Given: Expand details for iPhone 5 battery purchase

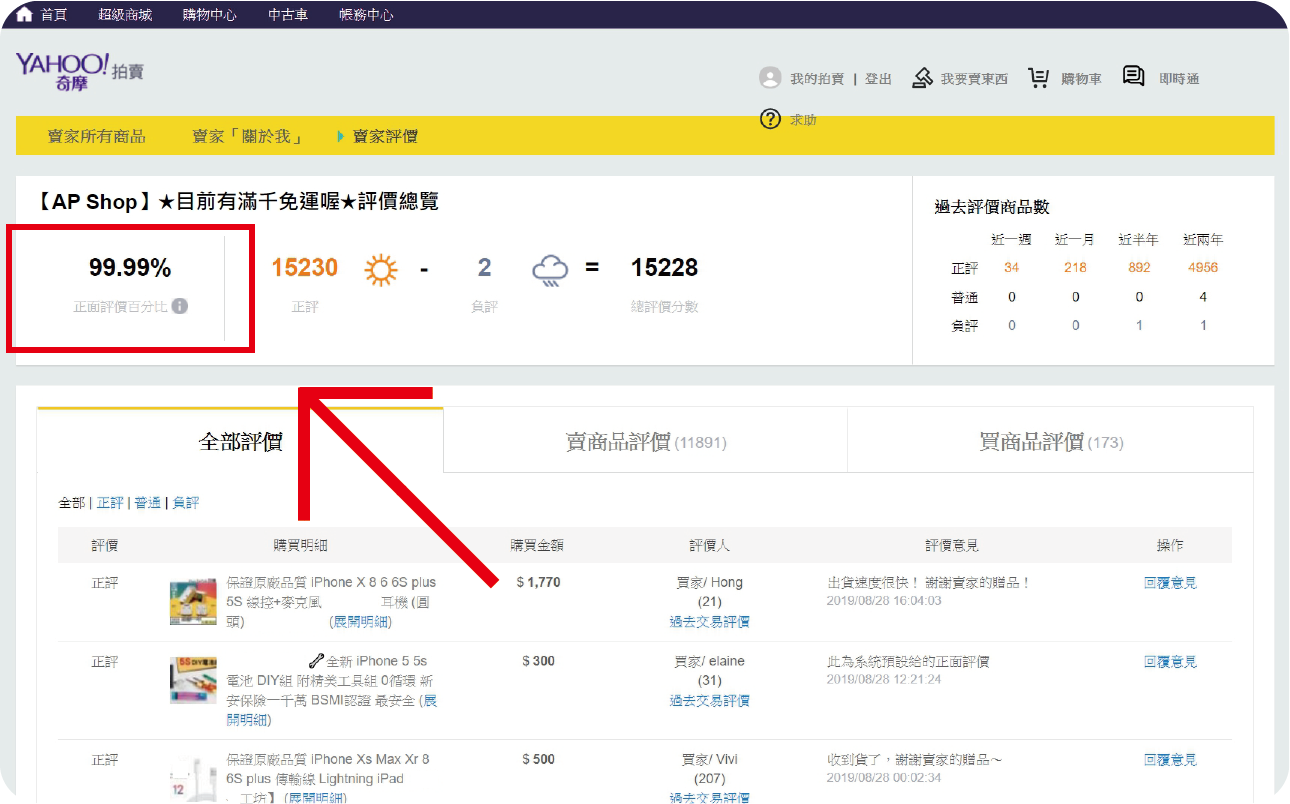Looking at the screenshot, I should (430, 701).
